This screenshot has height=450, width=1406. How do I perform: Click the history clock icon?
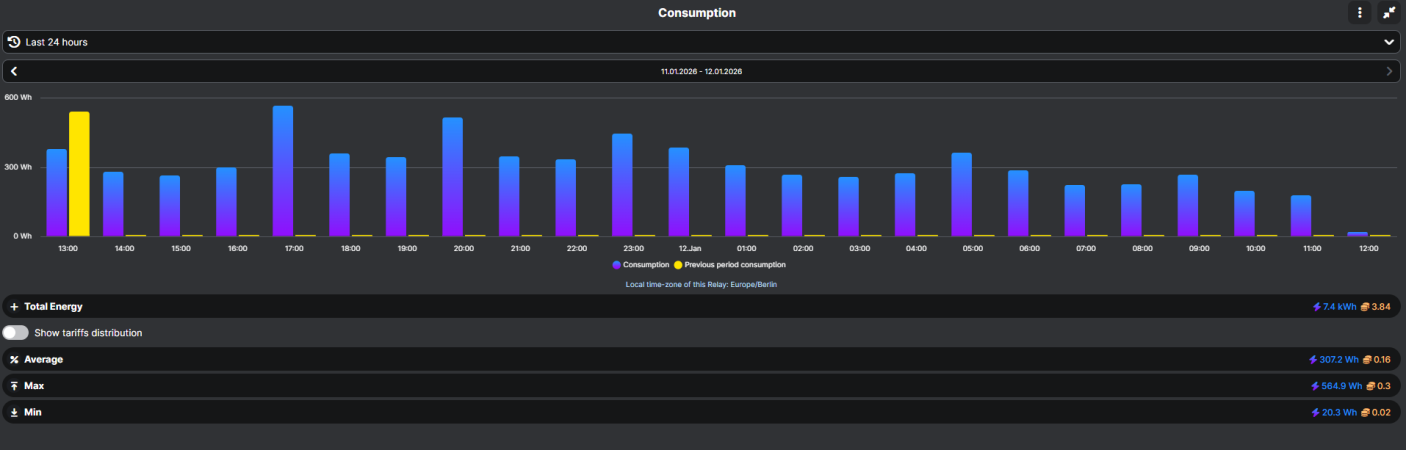[x=14, y=42]
